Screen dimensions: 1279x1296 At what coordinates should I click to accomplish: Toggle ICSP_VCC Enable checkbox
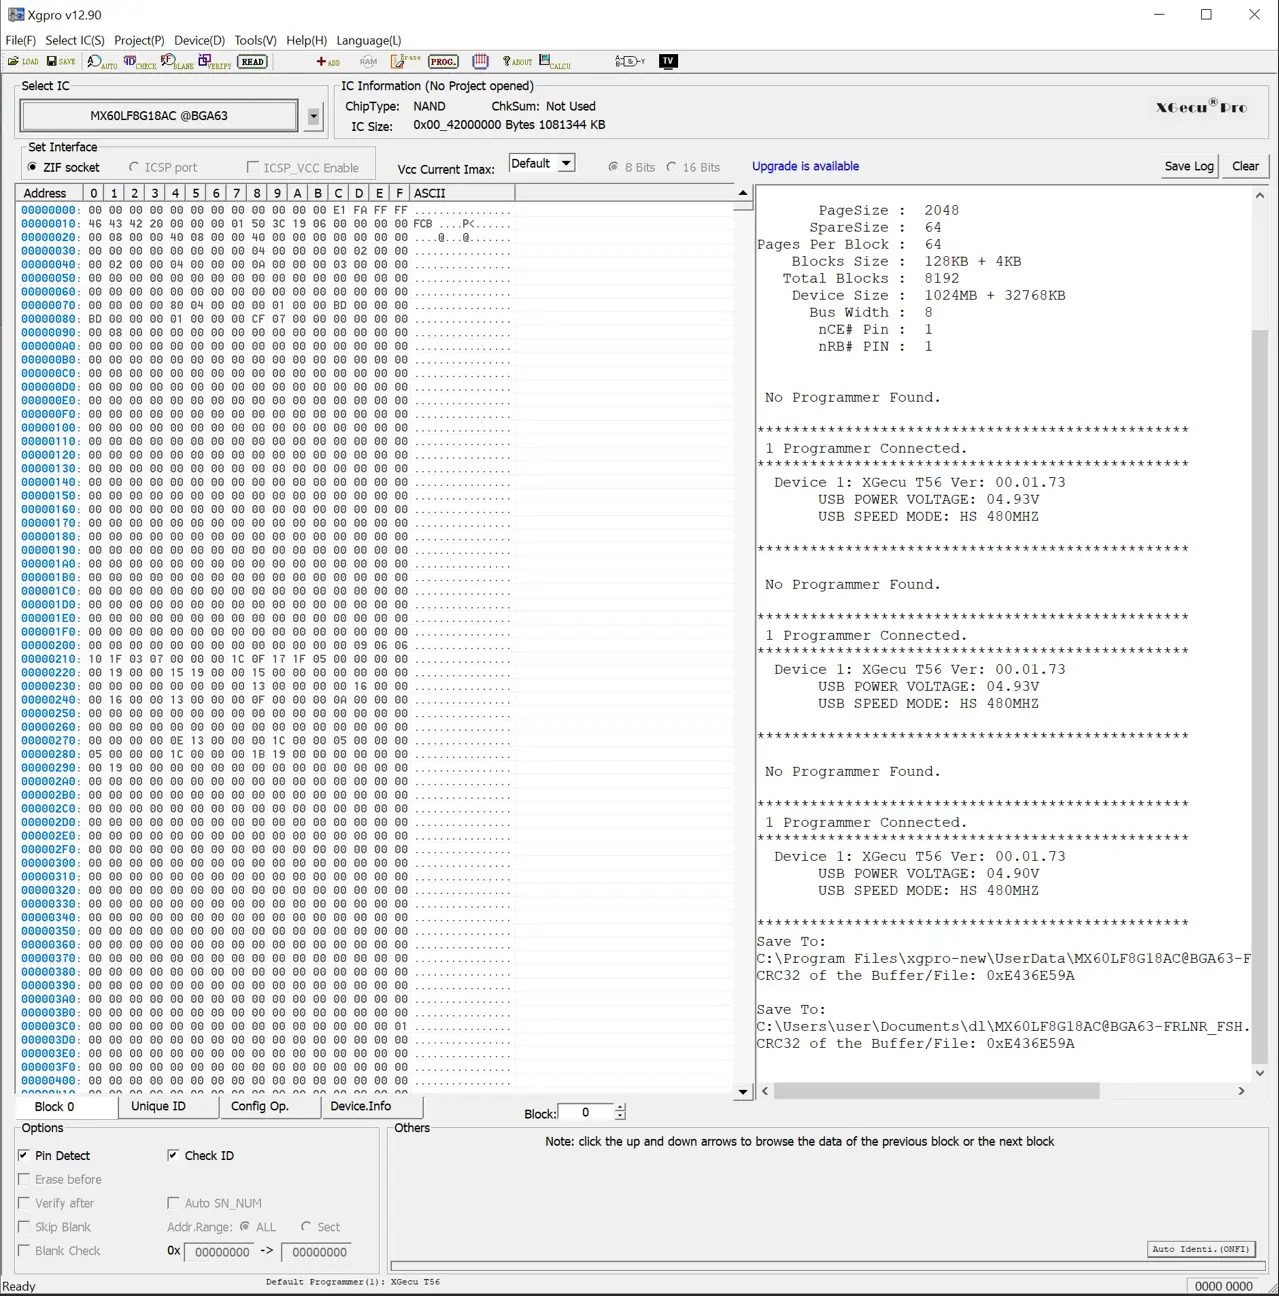coord(303,168)
